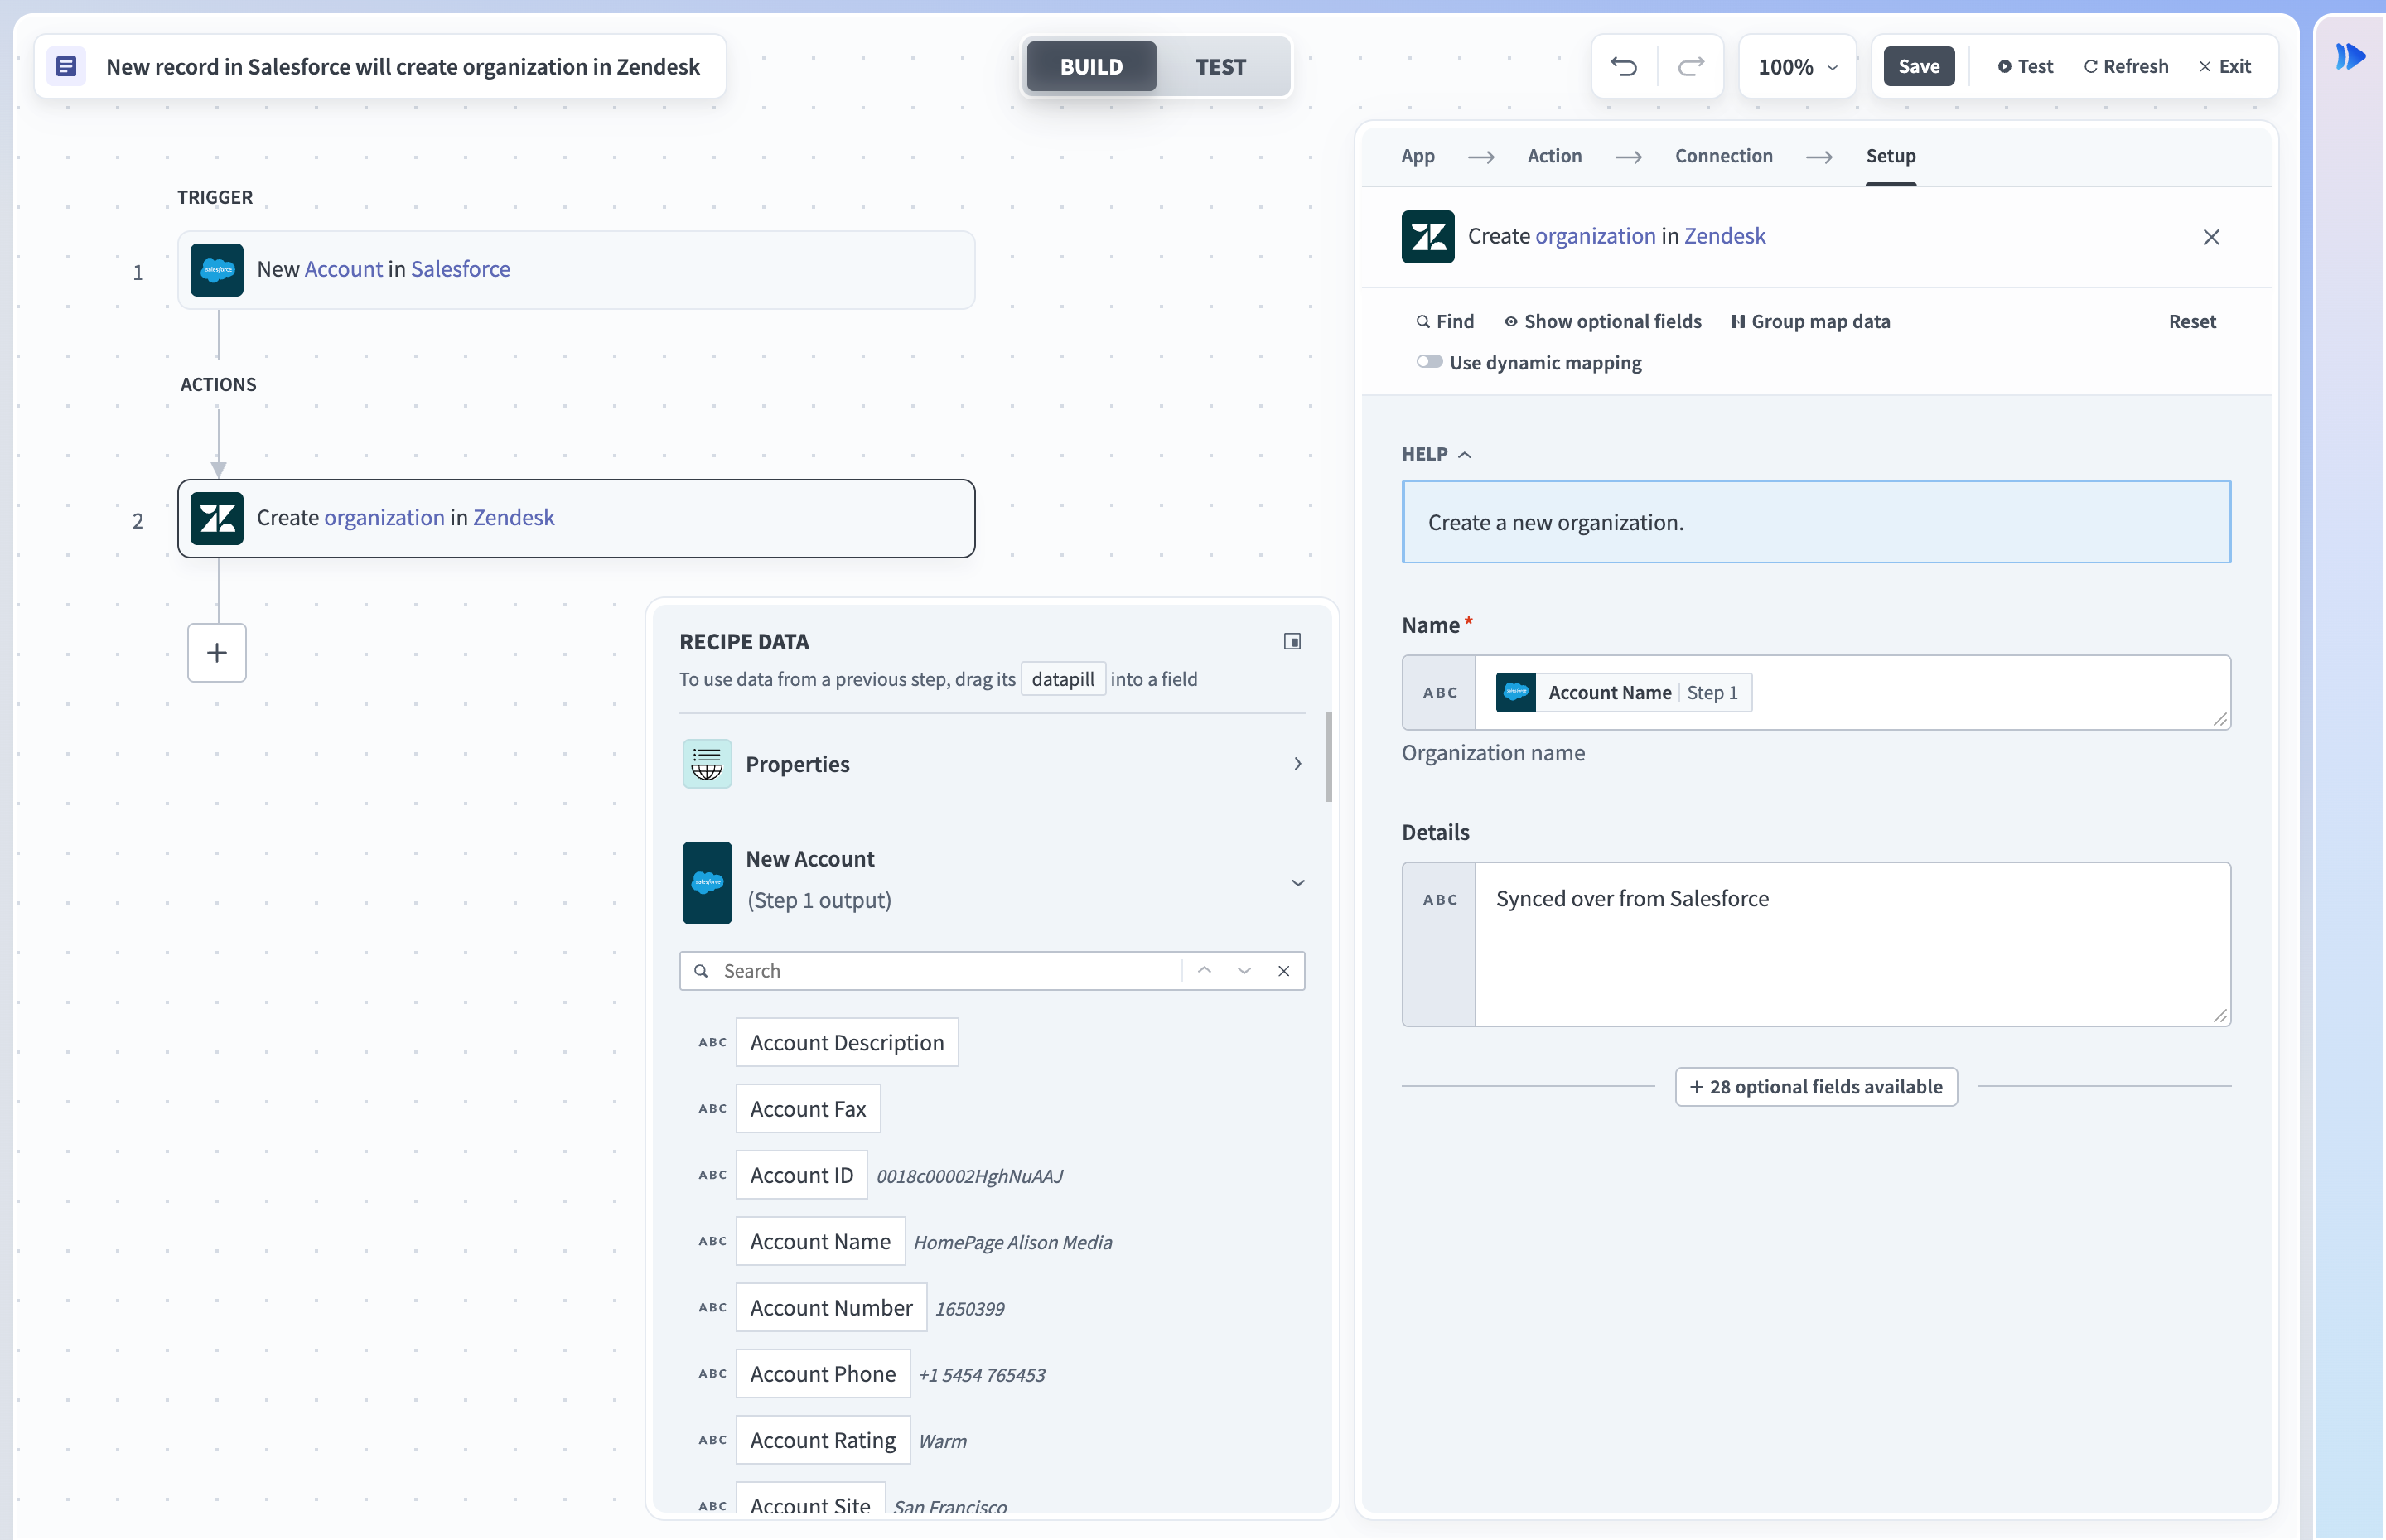Open the blue side panel arrow icon

[2350, 56]
